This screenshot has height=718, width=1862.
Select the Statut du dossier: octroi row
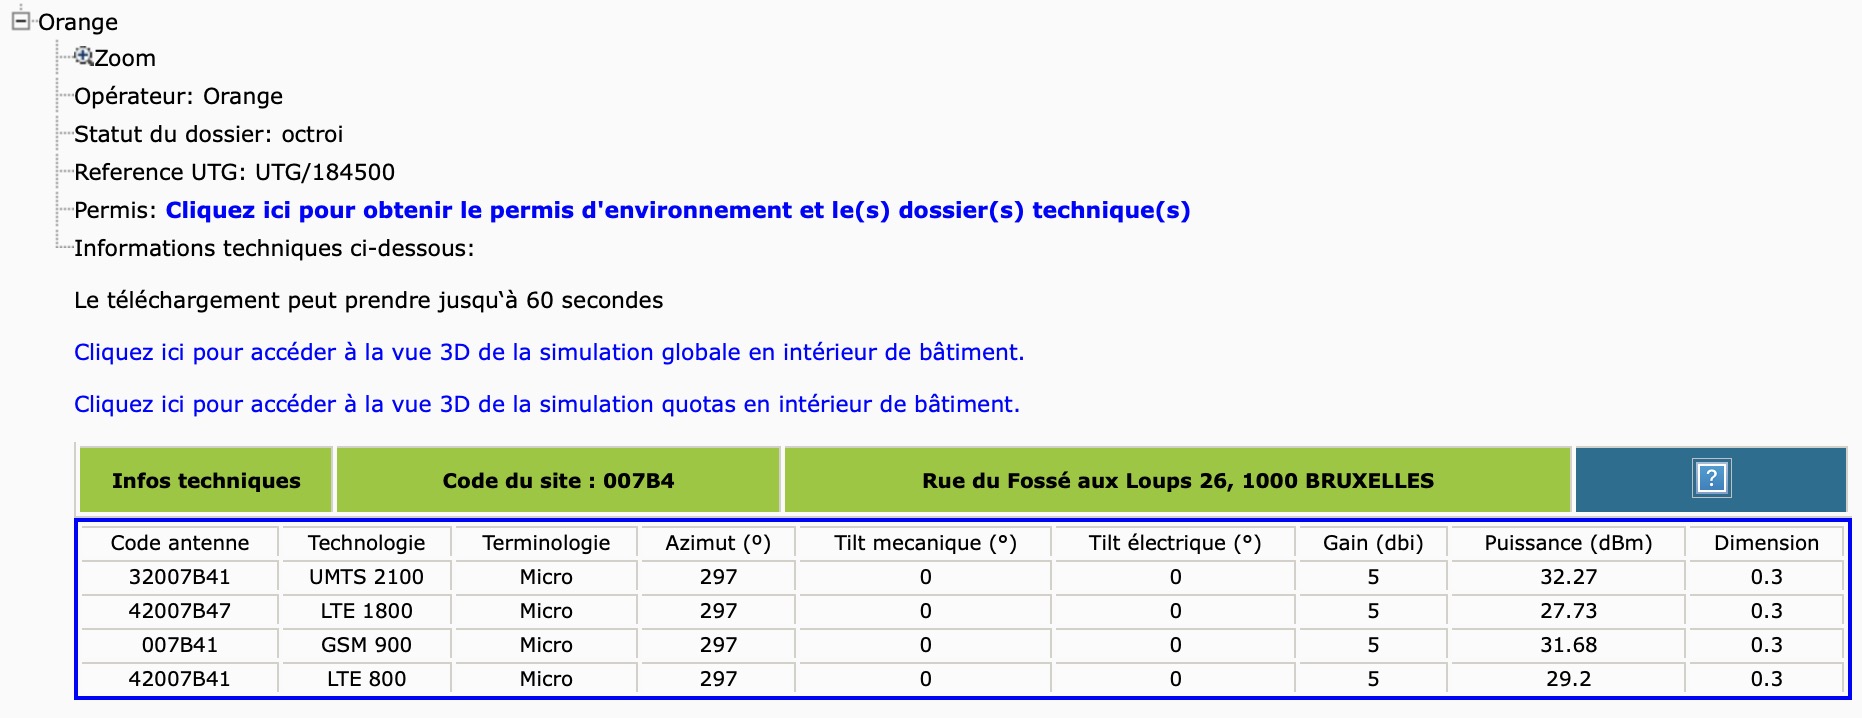coord(208,134)
